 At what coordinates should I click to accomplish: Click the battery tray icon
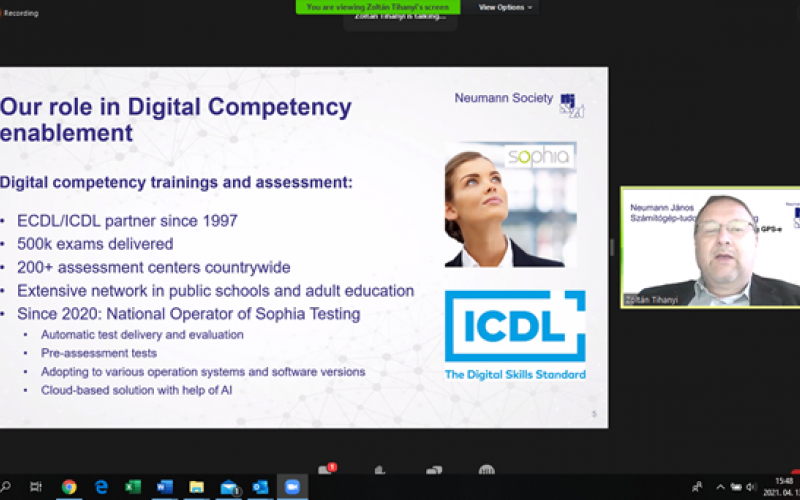[736, 487]
